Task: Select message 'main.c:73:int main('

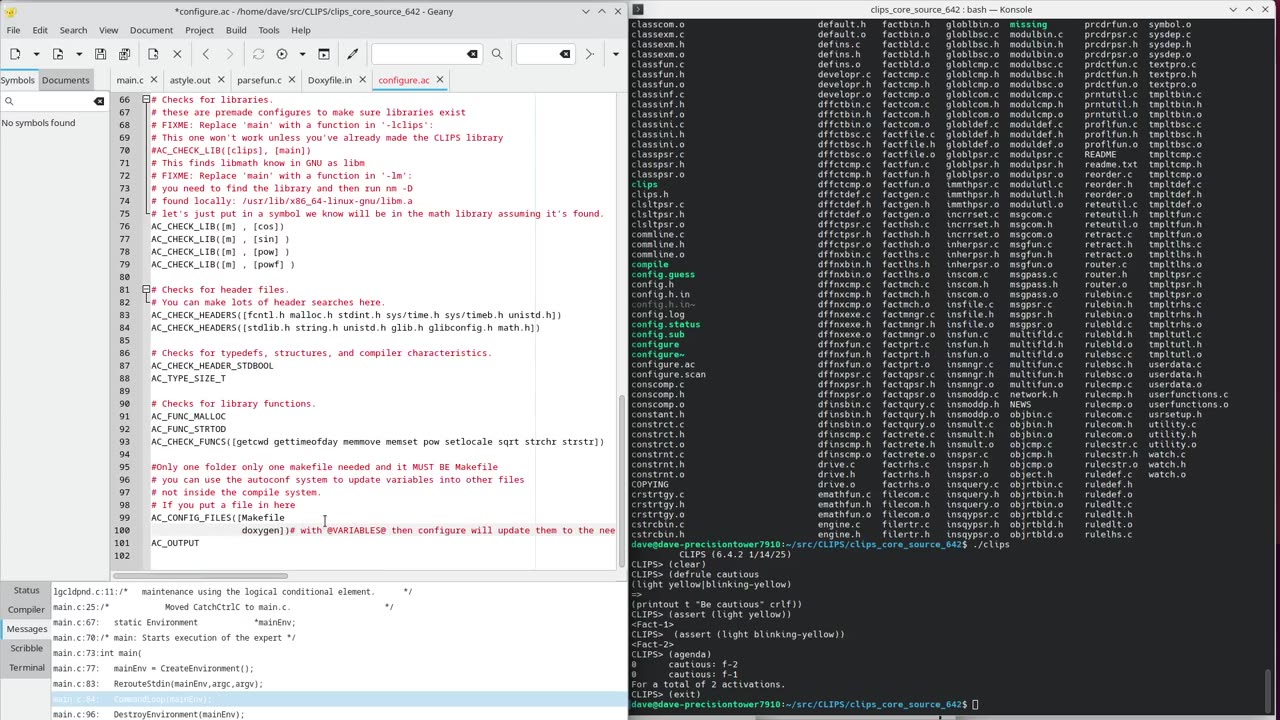Action: click(x=339, y=653)
